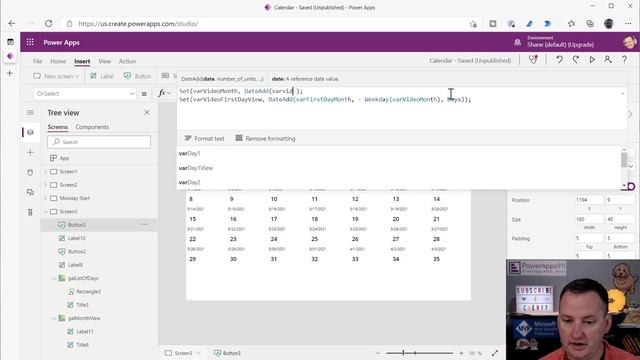The image size is (640, 360).
Task: Open the Share user icon
Action: [x=608, y=60]
